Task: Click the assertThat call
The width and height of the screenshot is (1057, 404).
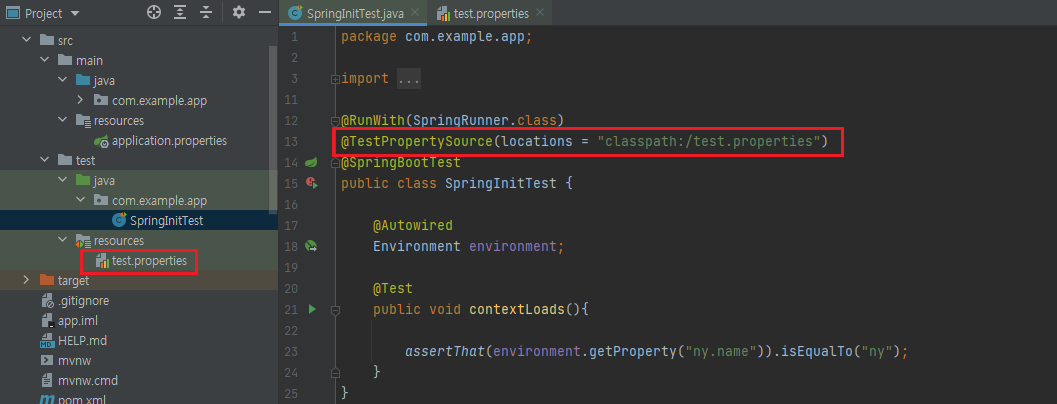Action: pyautogui.click(x=445, y=351)
